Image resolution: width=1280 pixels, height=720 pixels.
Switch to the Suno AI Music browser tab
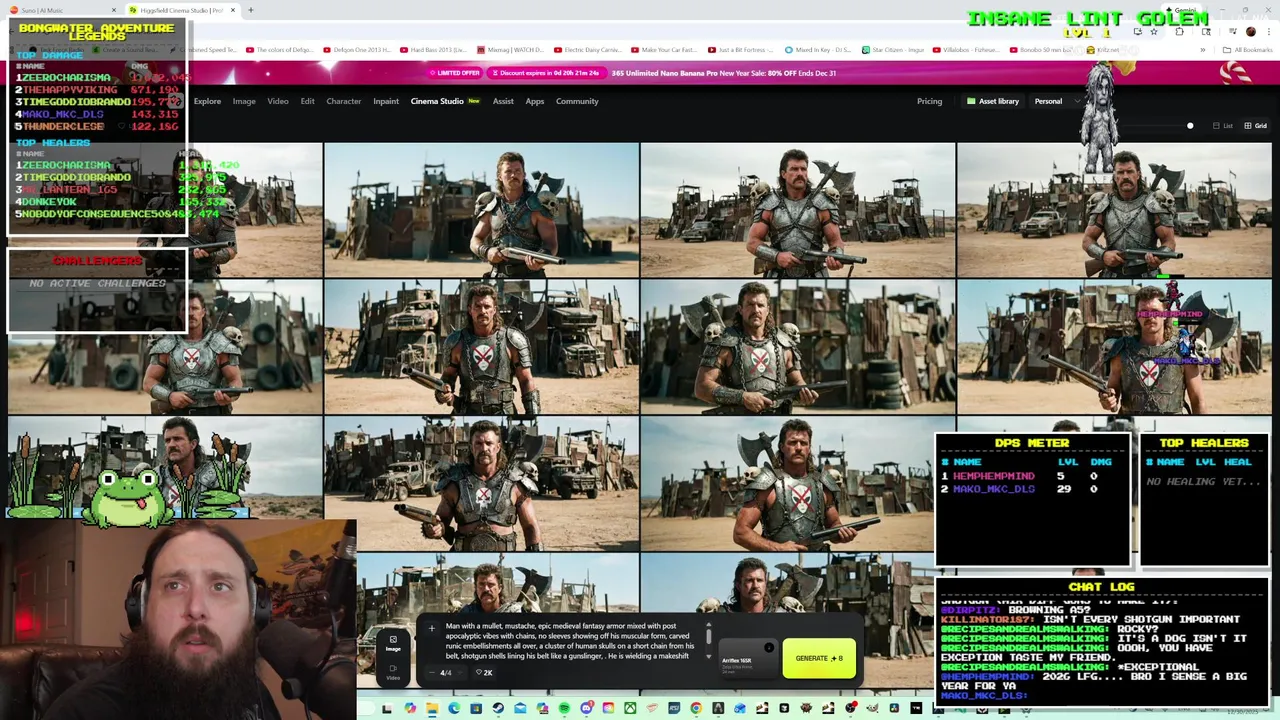click(62, 10)
